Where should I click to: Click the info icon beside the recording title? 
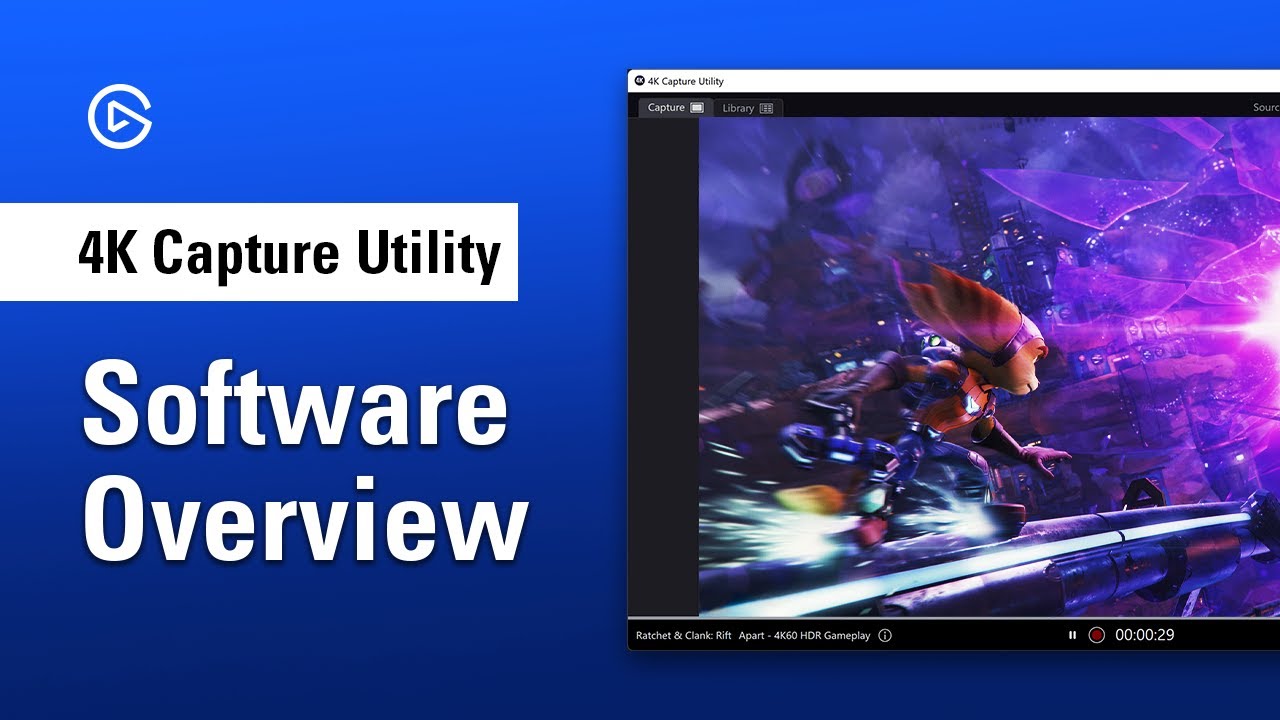[x=885, y=635]
